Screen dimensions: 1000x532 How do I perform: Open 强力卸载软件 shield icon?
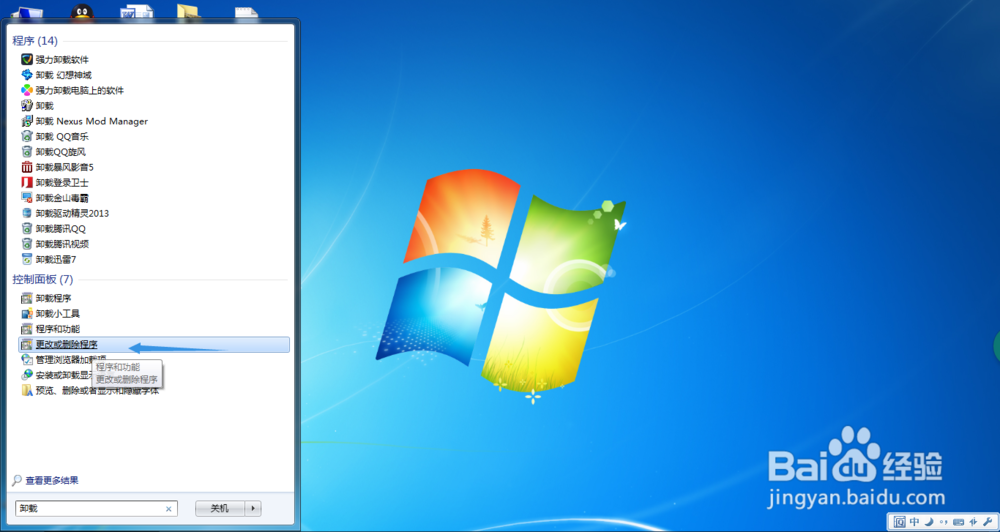pyautogui.click(x=27, y=59)
